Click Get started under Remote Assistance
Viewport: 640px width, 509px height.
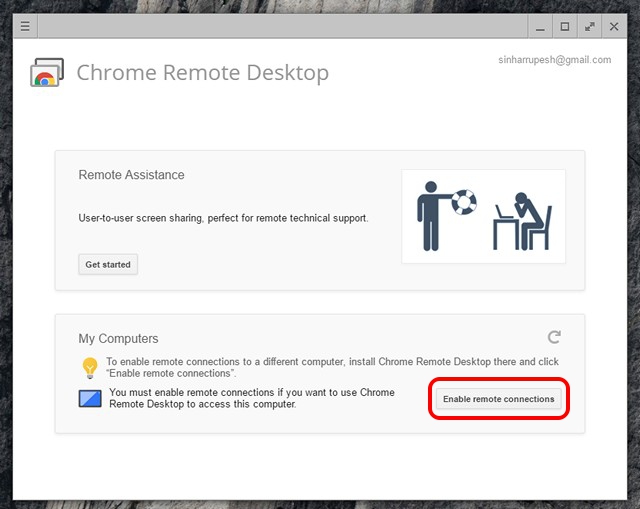coord(108,265)
